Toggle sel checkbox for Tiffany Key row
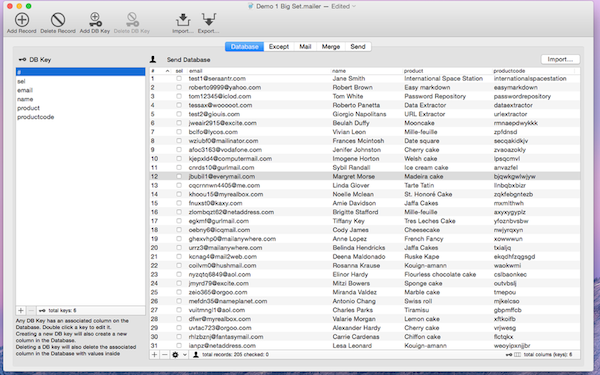 click(179, 221)
